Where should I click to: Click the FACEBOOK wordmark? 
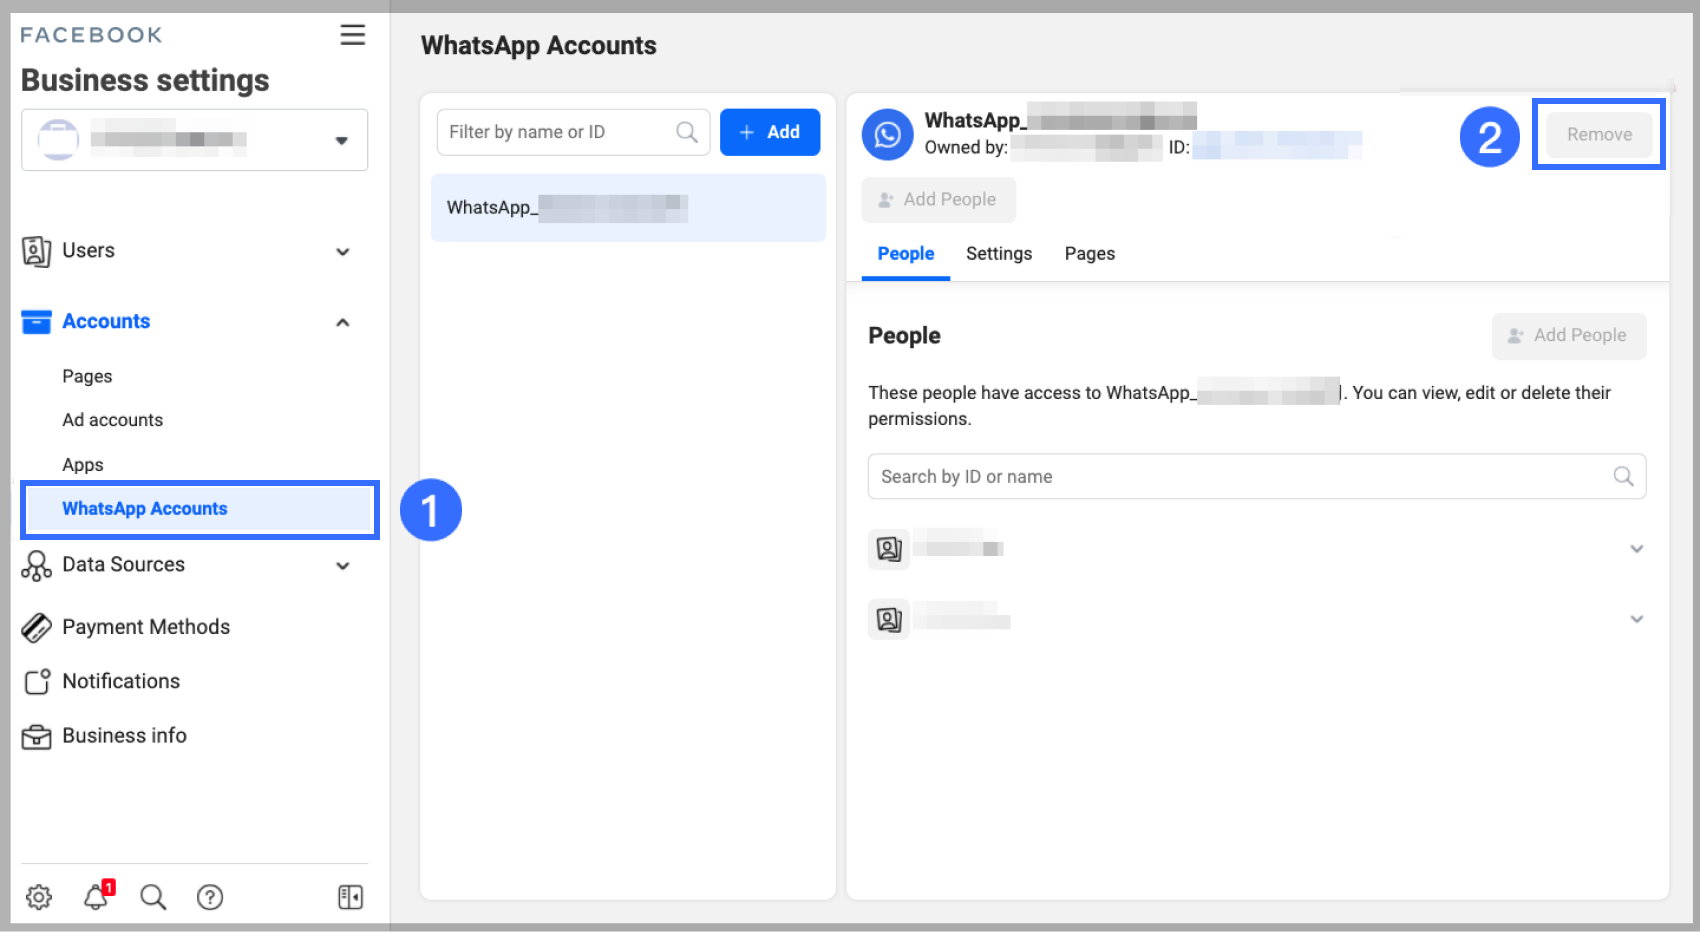pyautogui.click(x=91, y=35)
